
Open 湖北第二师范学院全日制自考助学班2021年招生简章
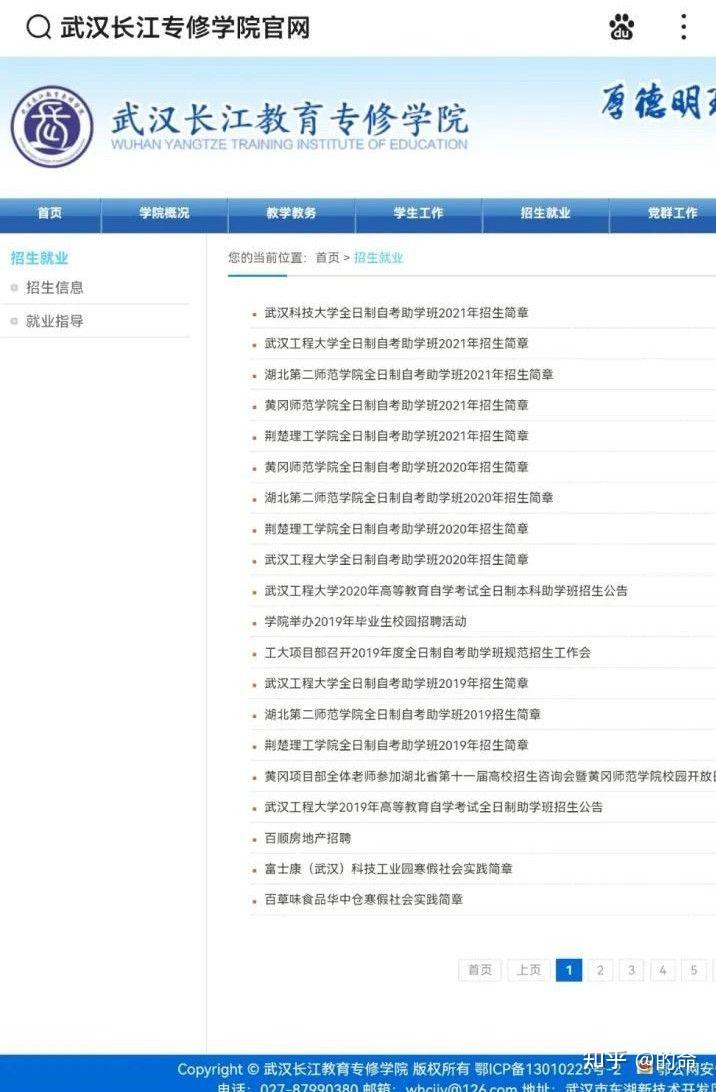tap(409, 375)
